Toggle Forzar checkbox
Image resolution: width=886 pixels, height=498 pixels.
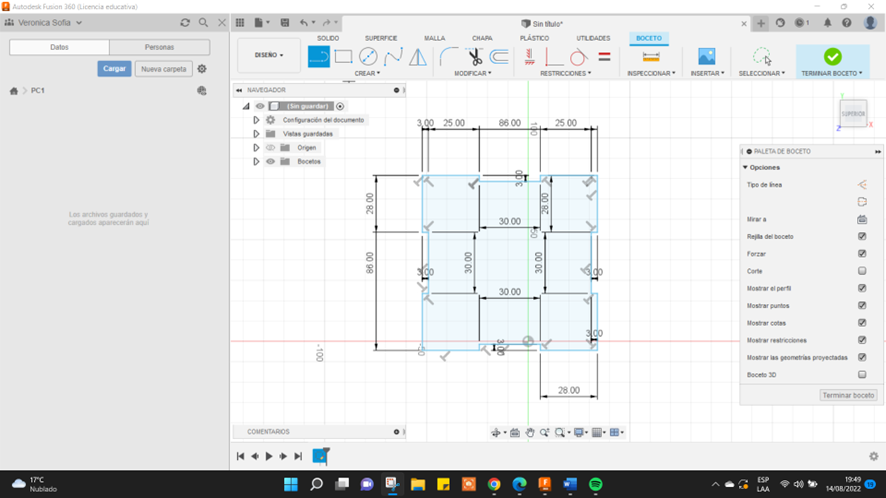pos(862,254)
